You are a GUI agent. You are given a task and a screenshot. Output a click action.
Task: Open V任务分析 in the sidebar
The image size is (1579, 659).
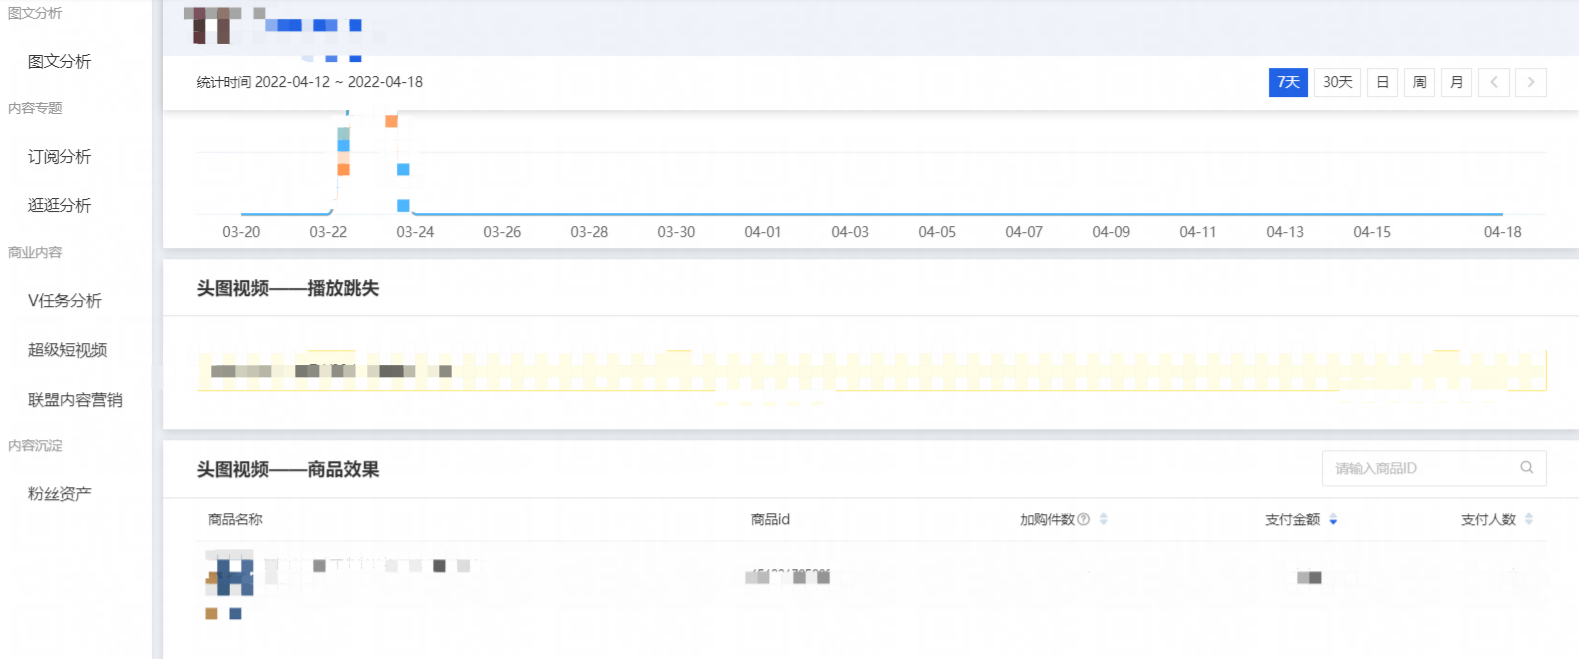(x=65, y=300)
